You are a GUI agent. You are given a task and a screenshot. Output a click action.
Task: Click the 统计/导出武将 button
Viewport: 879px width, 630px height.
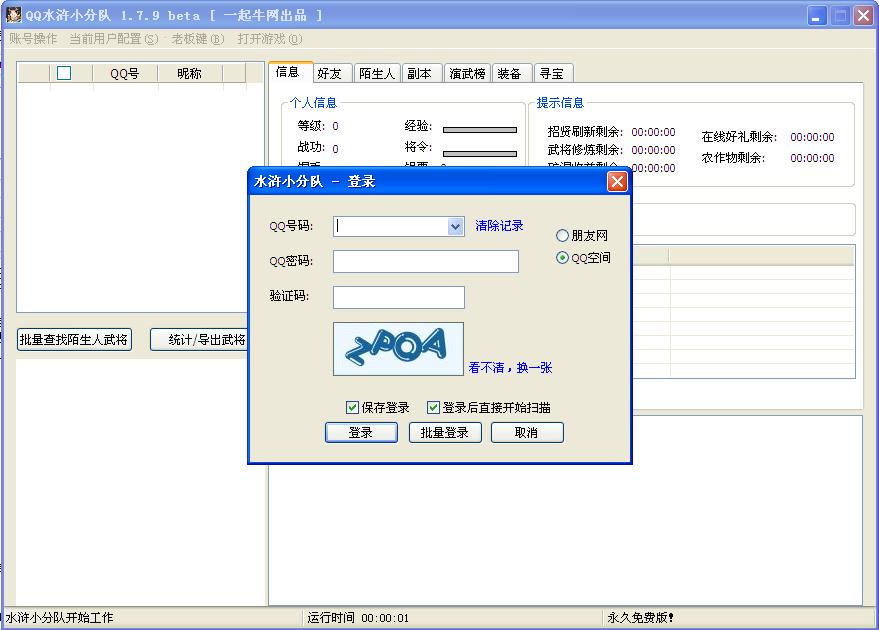pyautogui.click(x=200, y=340)
